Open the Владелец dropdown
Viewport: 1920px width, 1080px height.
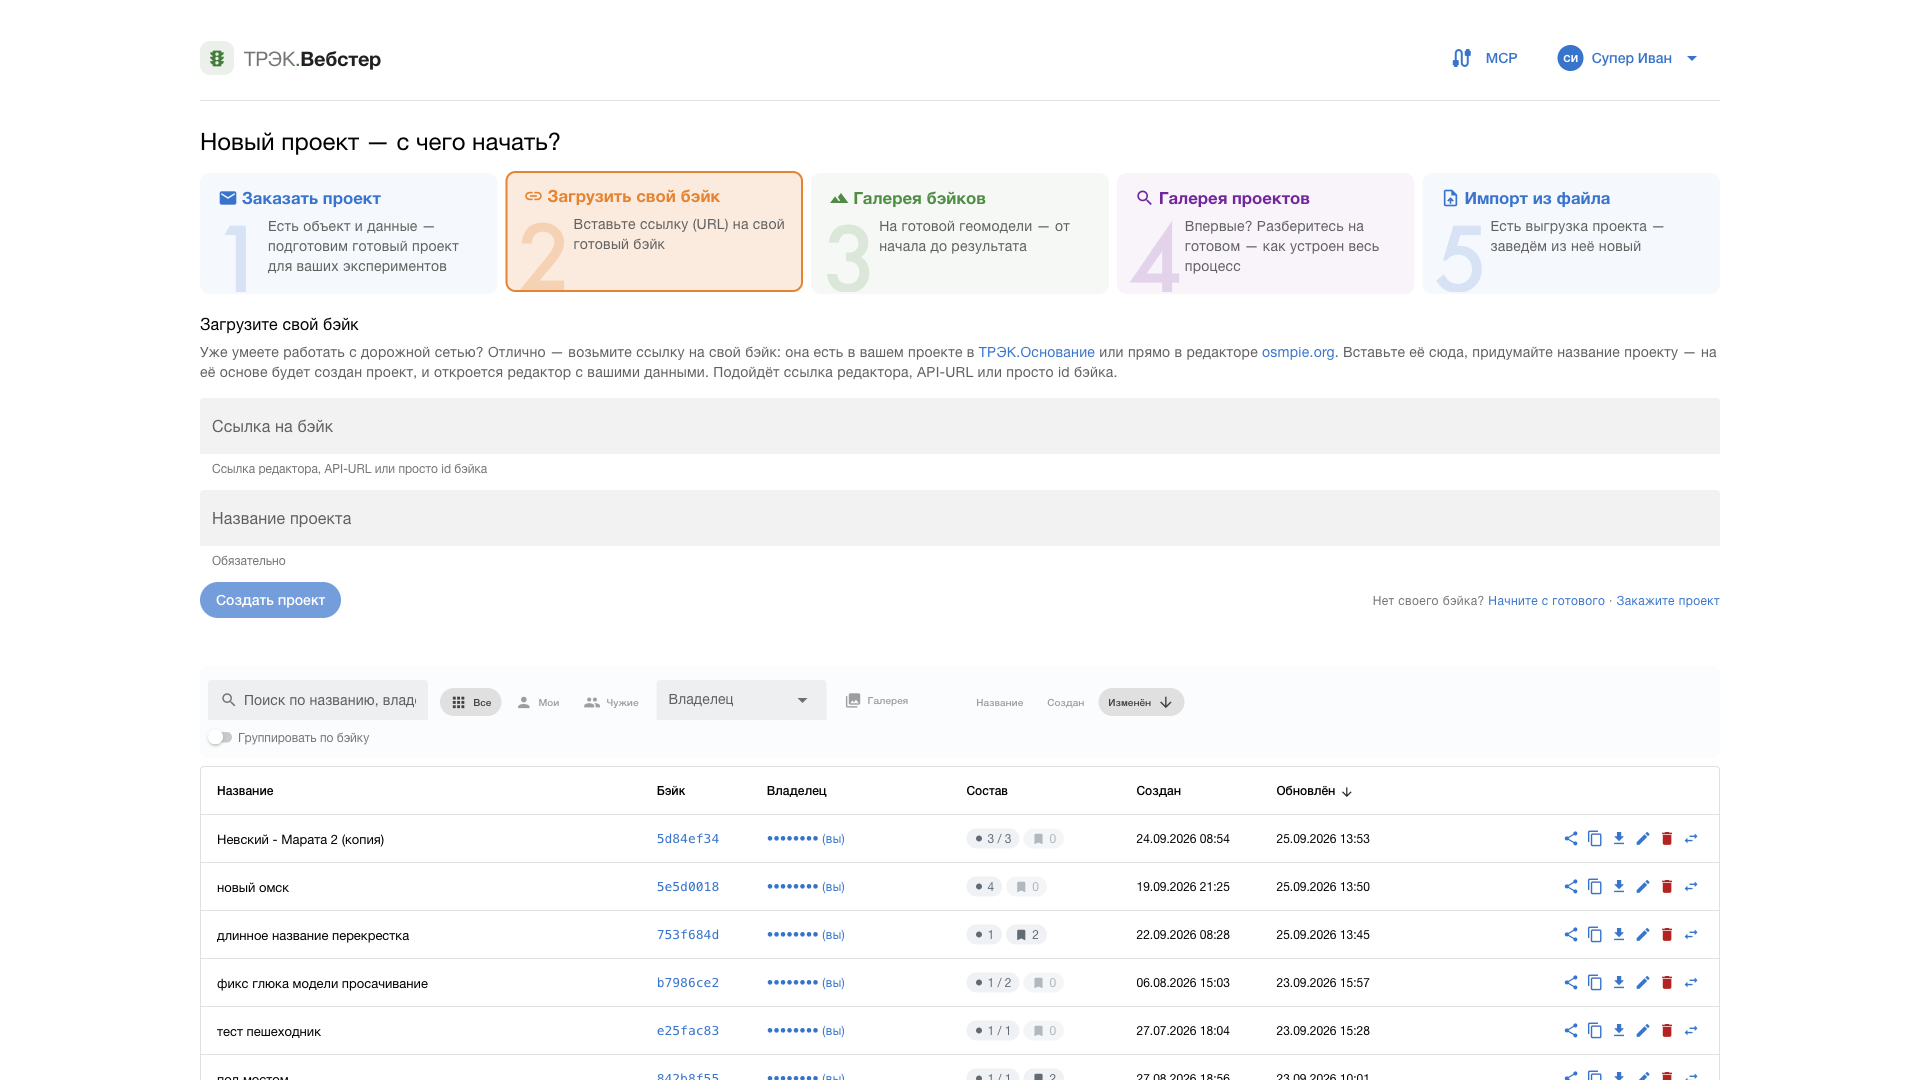741,700
